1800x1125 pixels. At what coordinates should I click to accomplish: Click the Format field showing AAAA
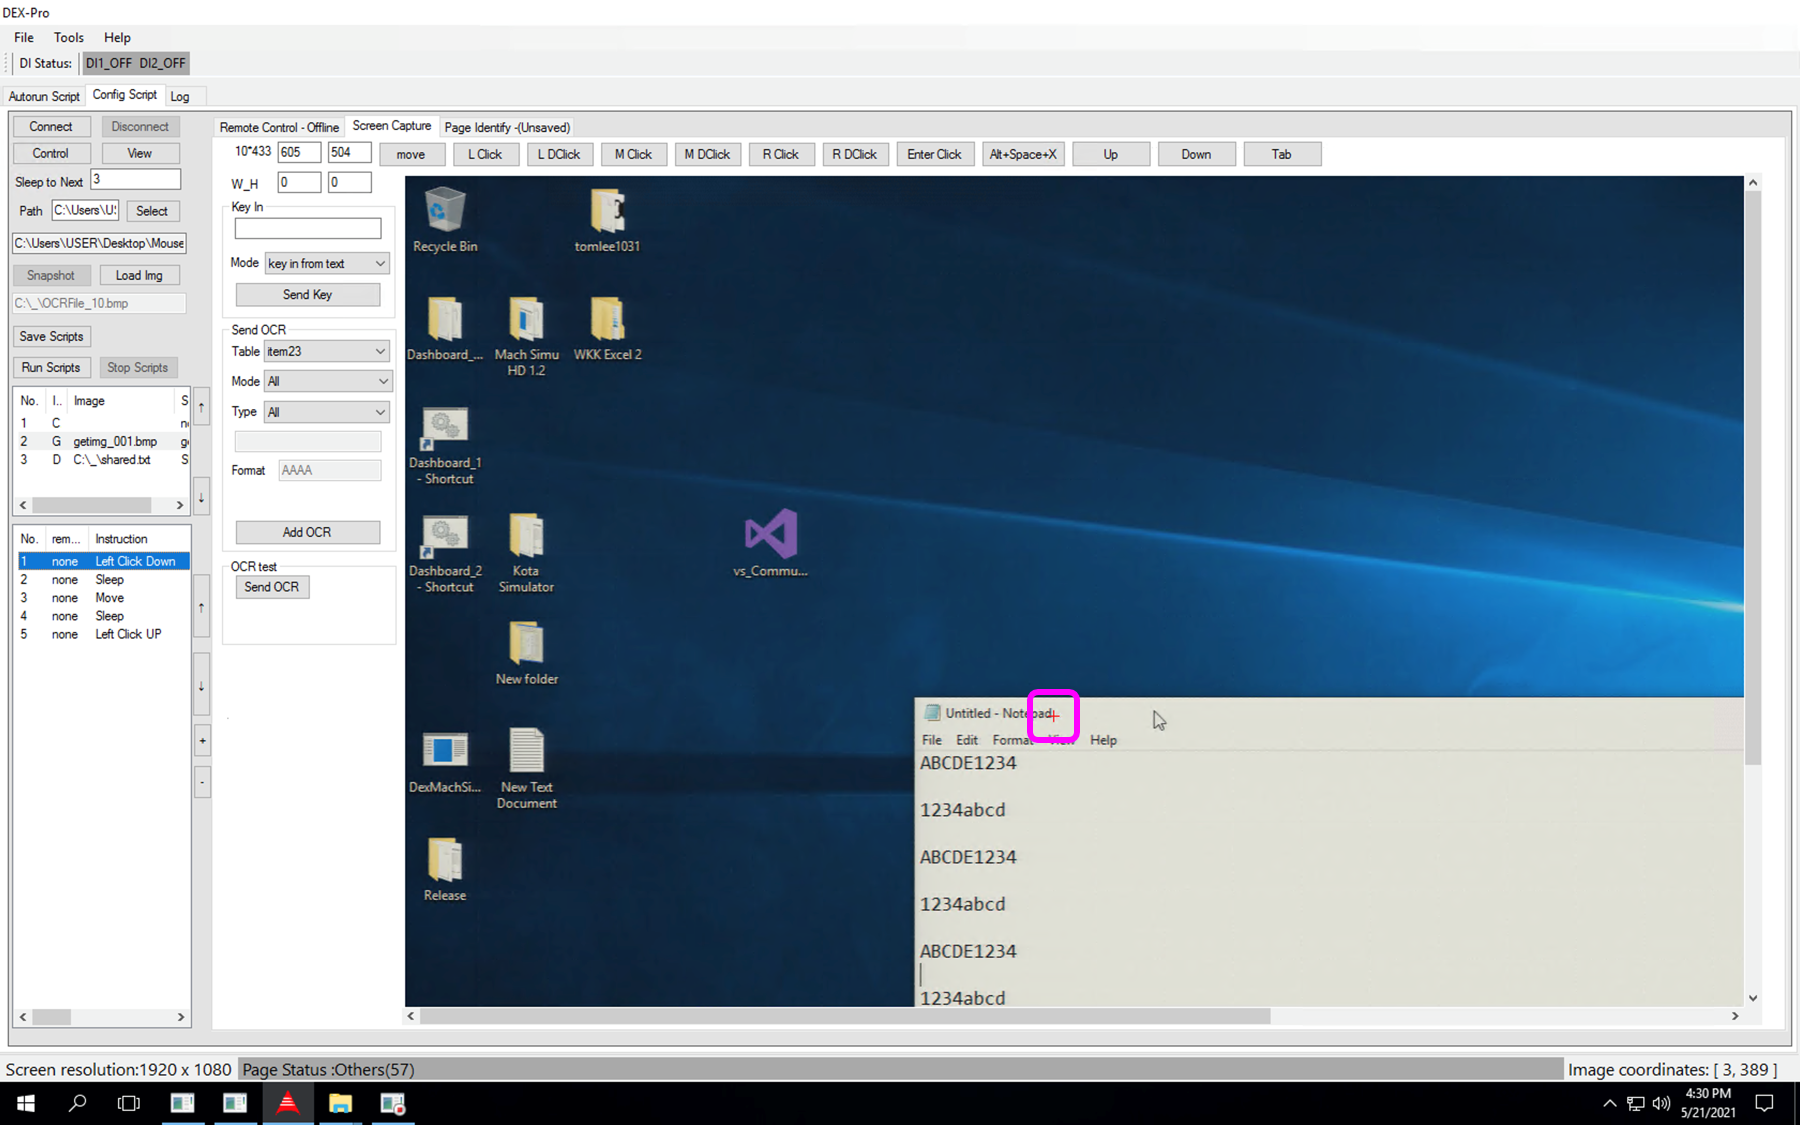pos(330,470)
